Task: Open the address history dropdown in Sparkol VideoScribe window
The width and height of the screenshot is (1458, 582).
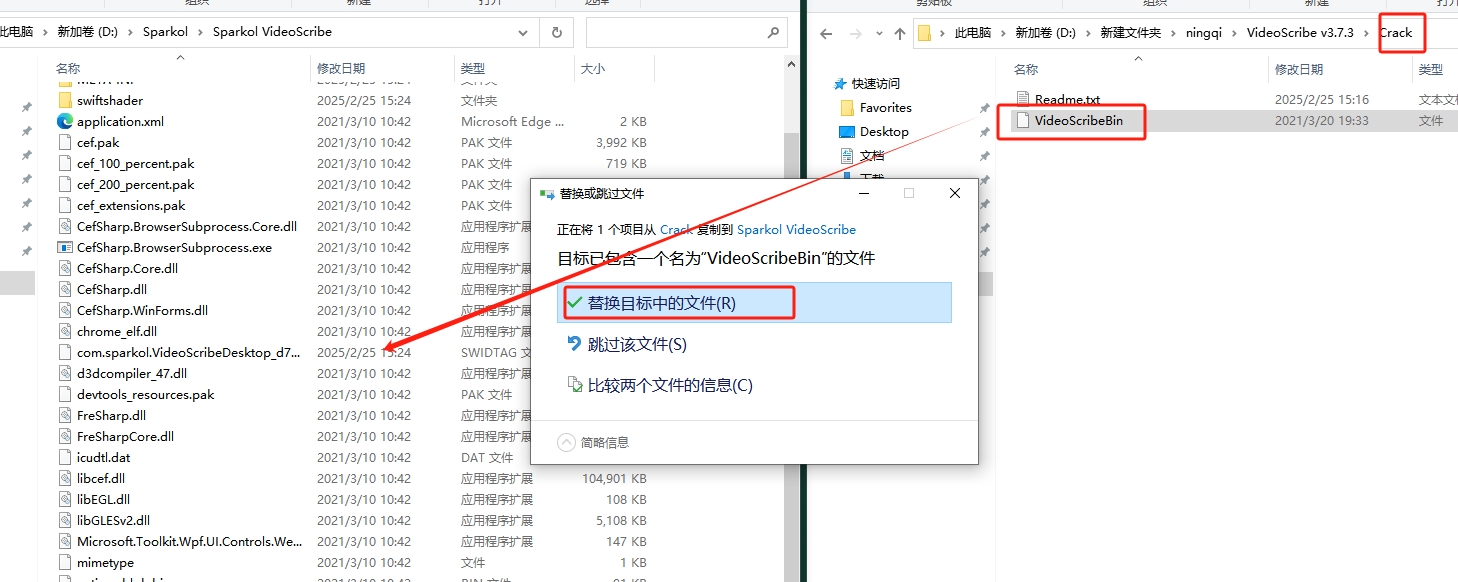Action: coord(524,32)
